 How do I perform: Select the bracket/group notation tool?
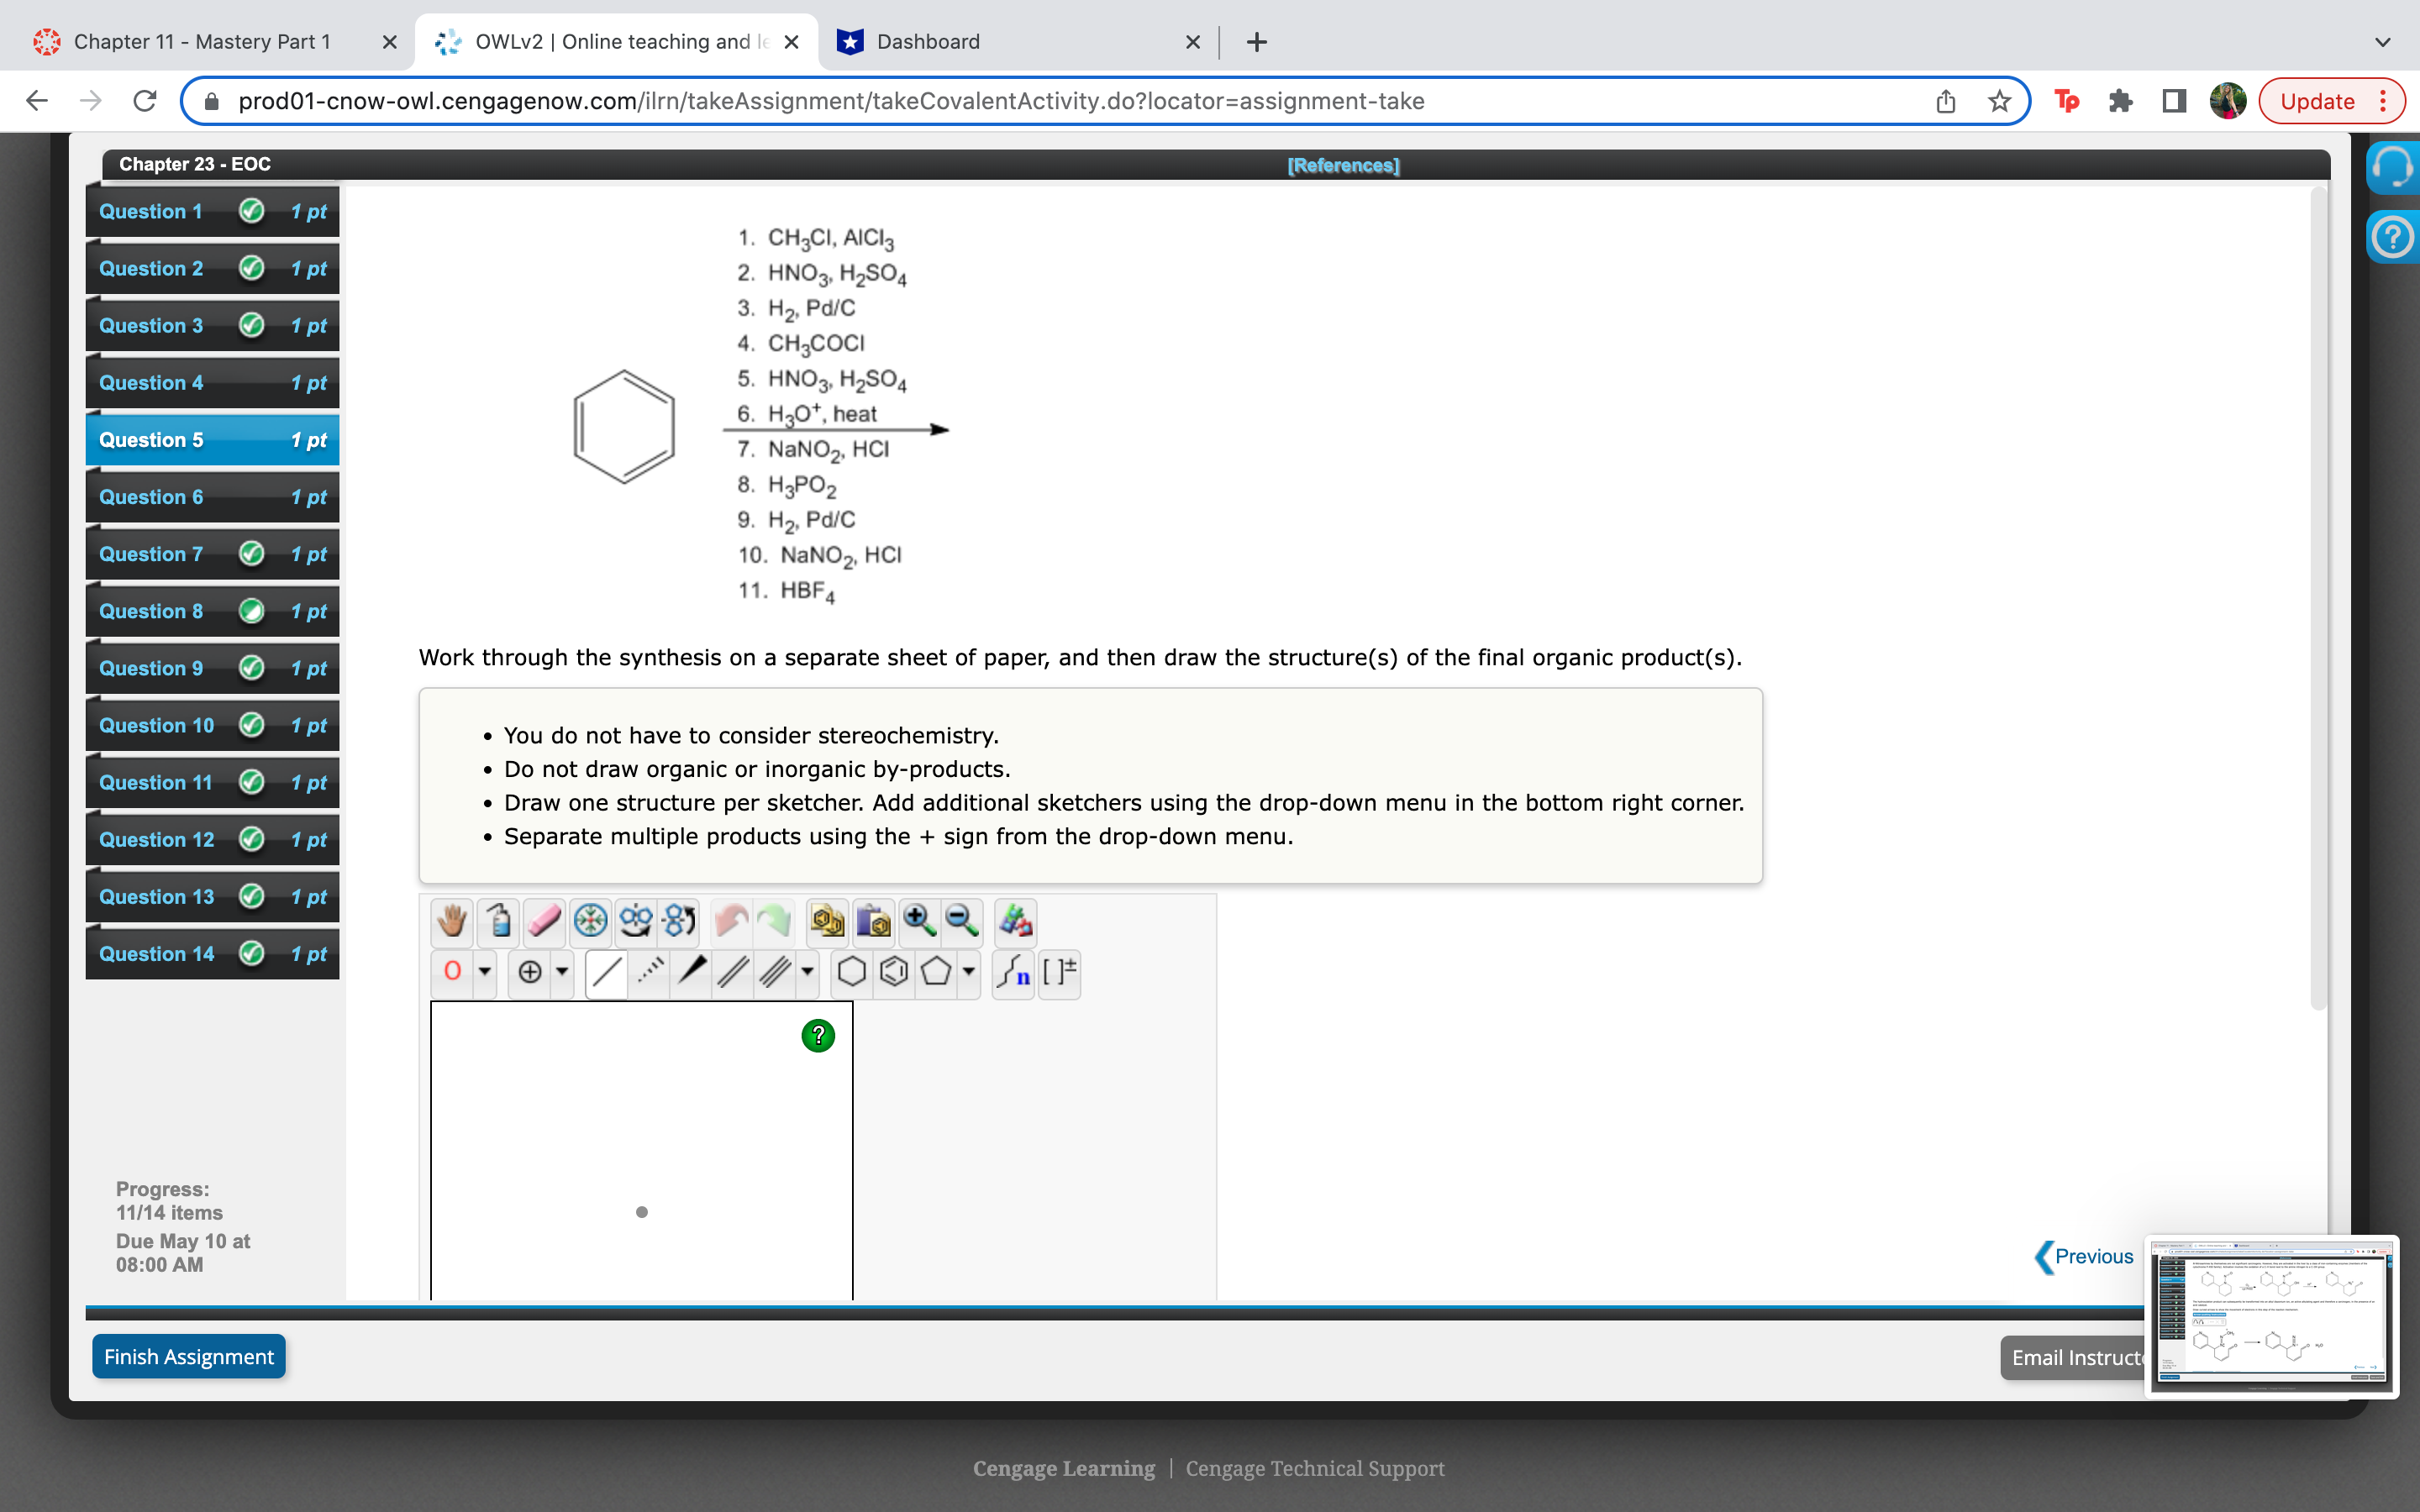[x=1060, y=970]
